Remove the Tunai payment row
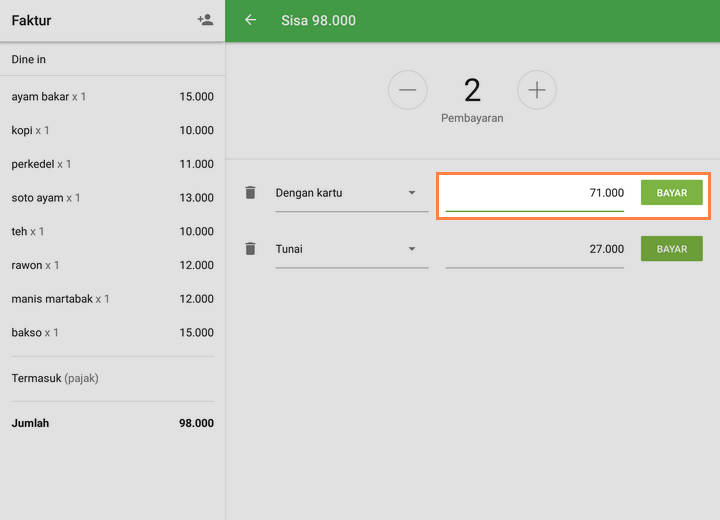720x520 pixels. [x=251, y=248]
